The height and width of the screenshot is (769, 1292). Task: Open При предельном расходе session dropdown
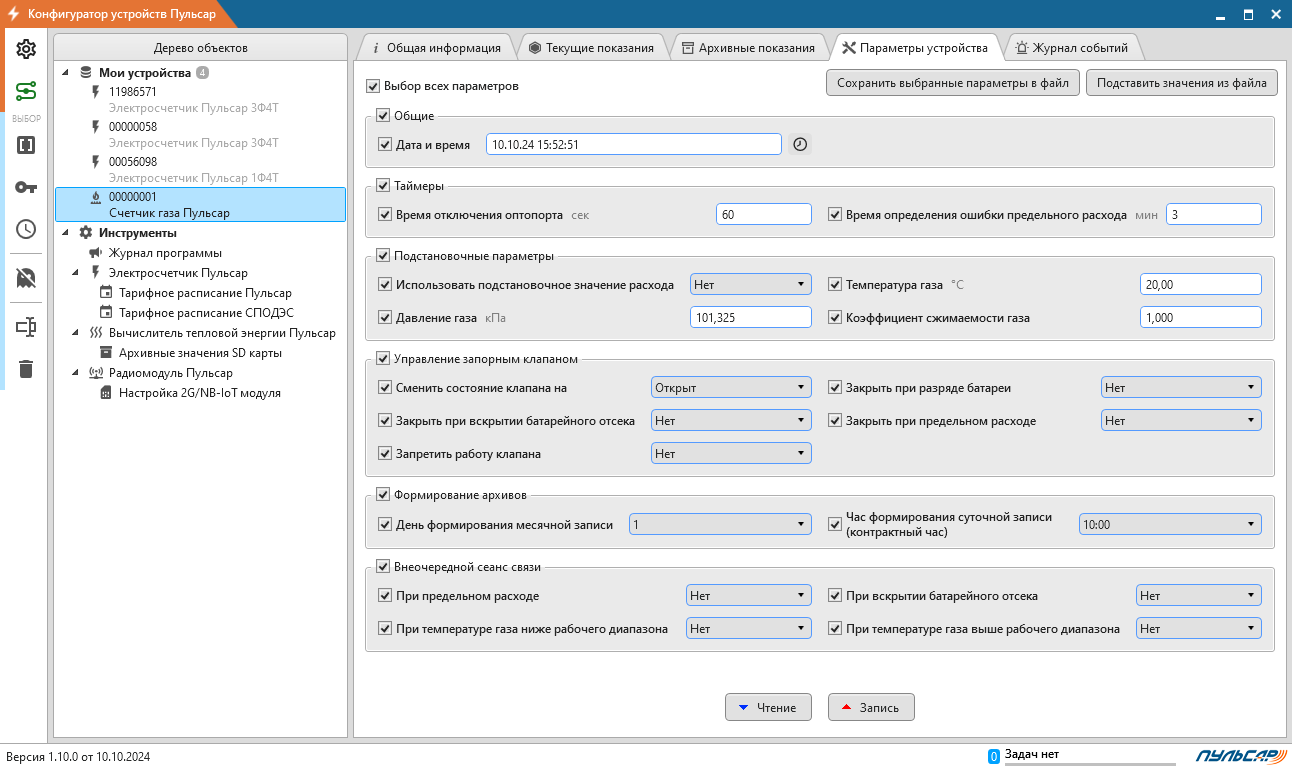748,596
